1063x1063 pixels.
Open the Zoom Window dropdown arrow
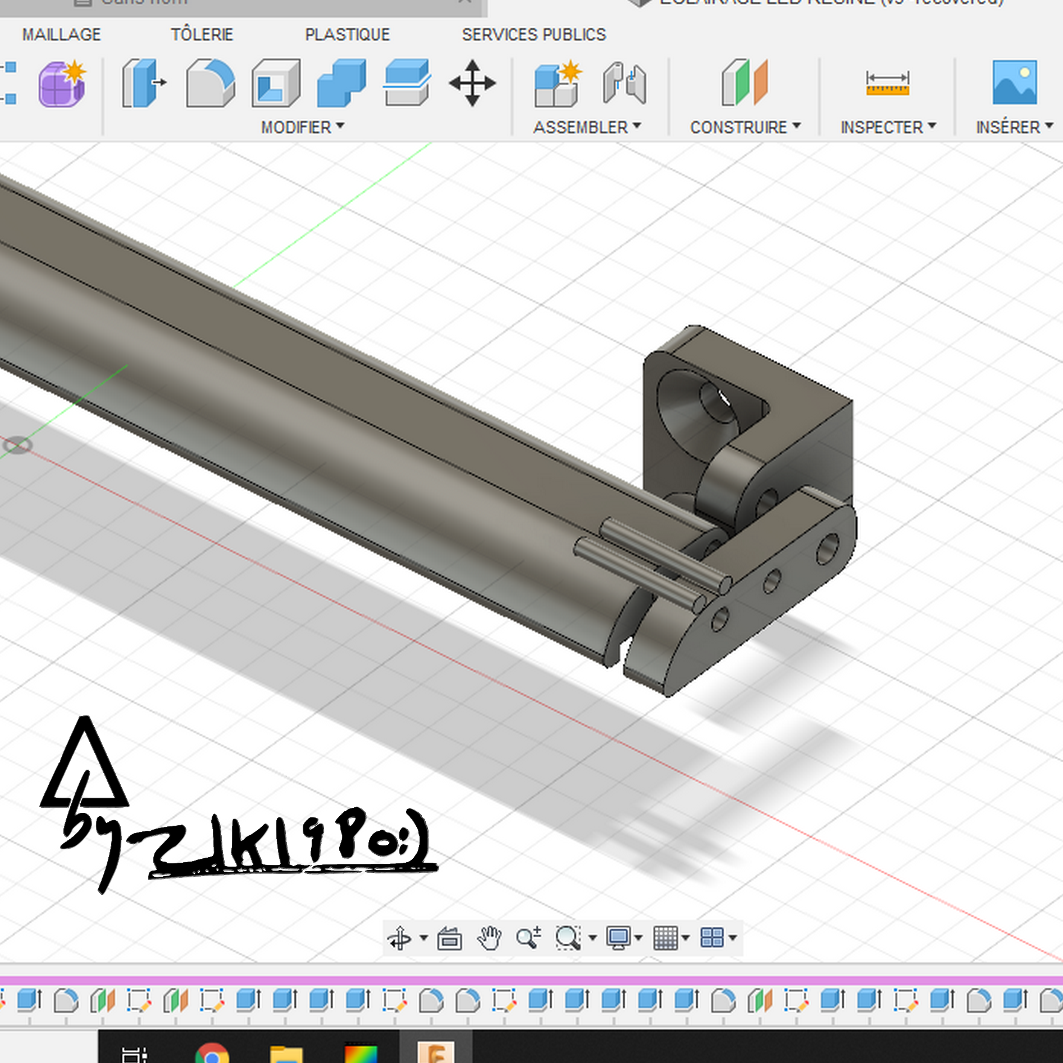[x=593, y=938]
